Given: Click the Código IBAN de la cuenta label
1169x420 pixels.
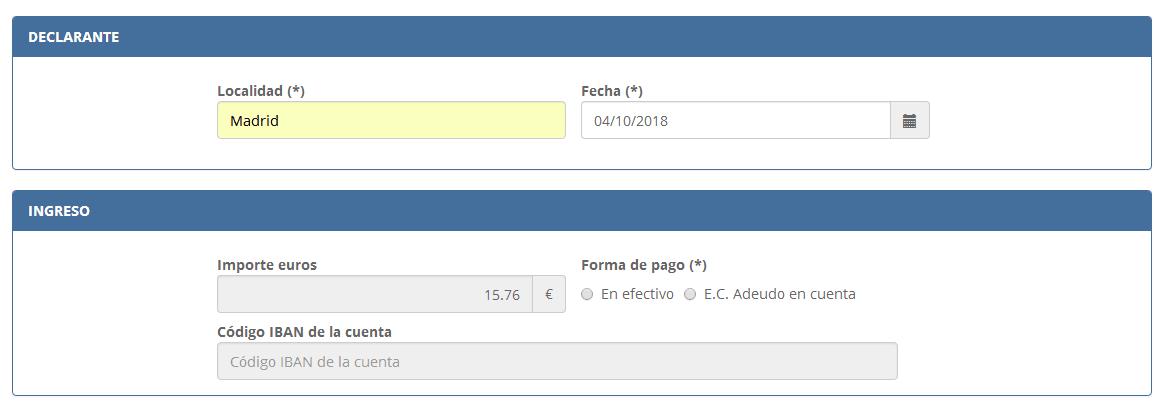Looking at the screenshot, I should click(x=304, y=332).
